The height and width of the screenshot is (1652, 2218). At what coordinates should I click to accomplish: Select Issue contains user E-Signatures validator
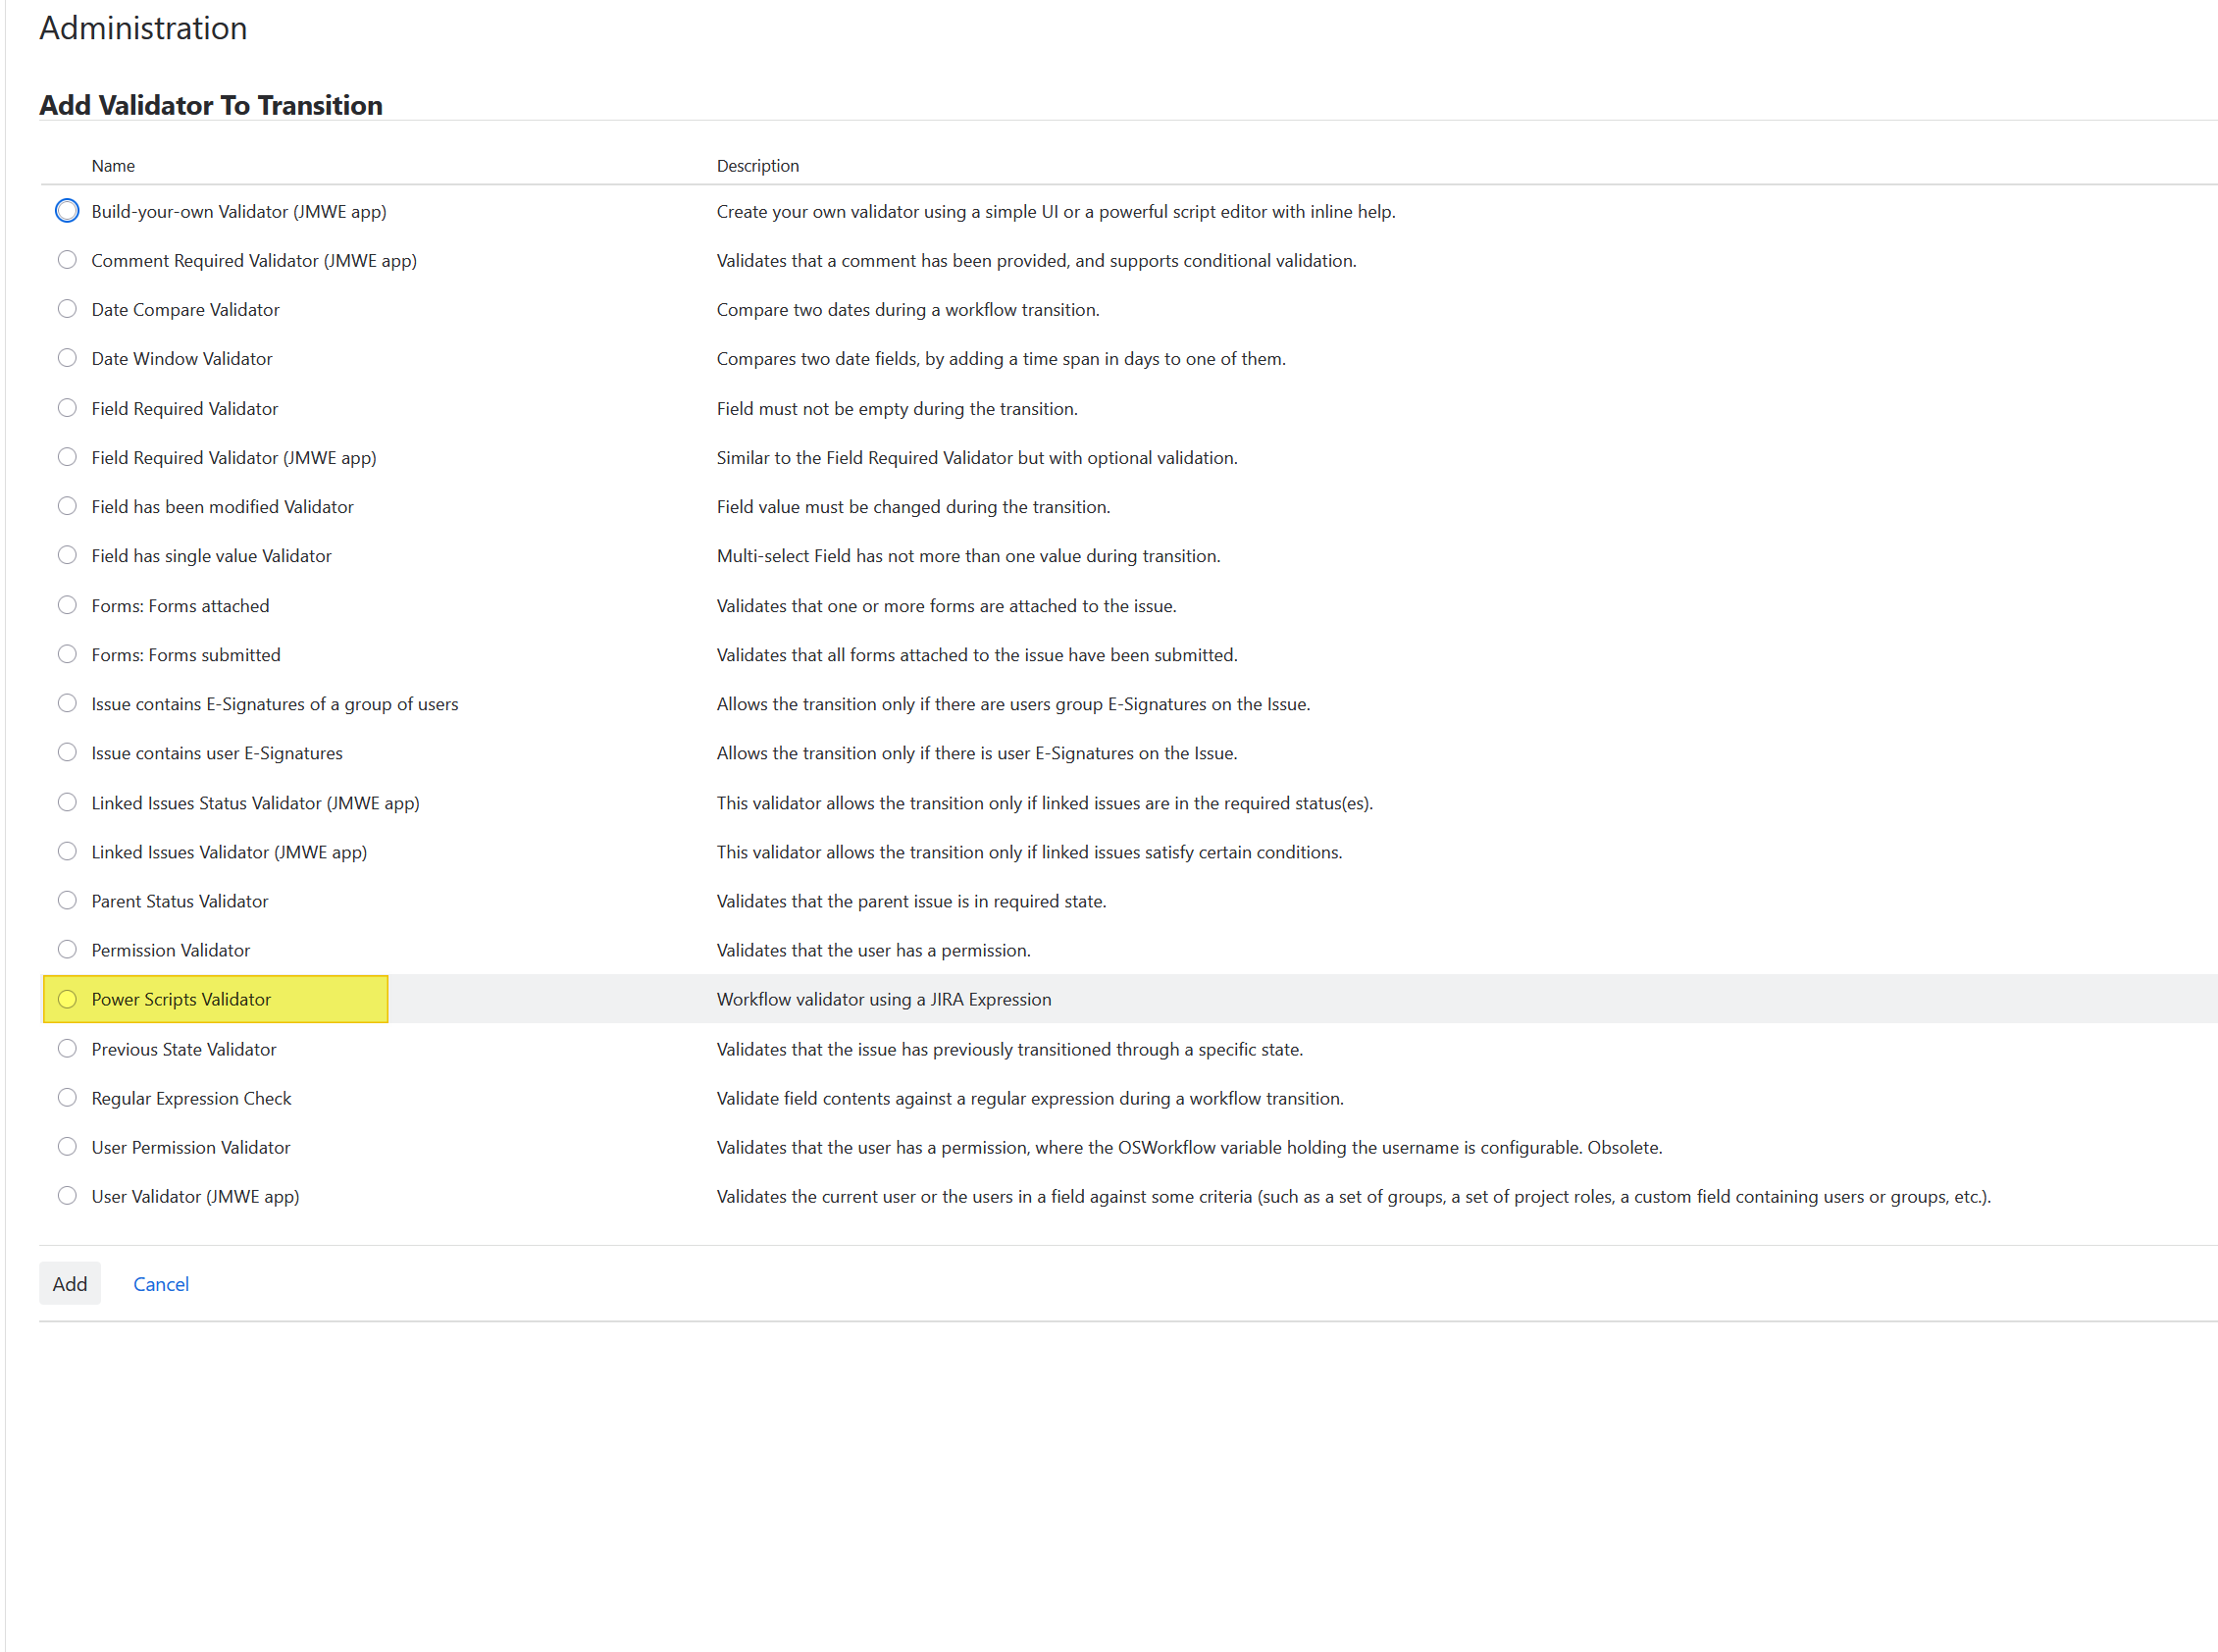tap(67, 751)
